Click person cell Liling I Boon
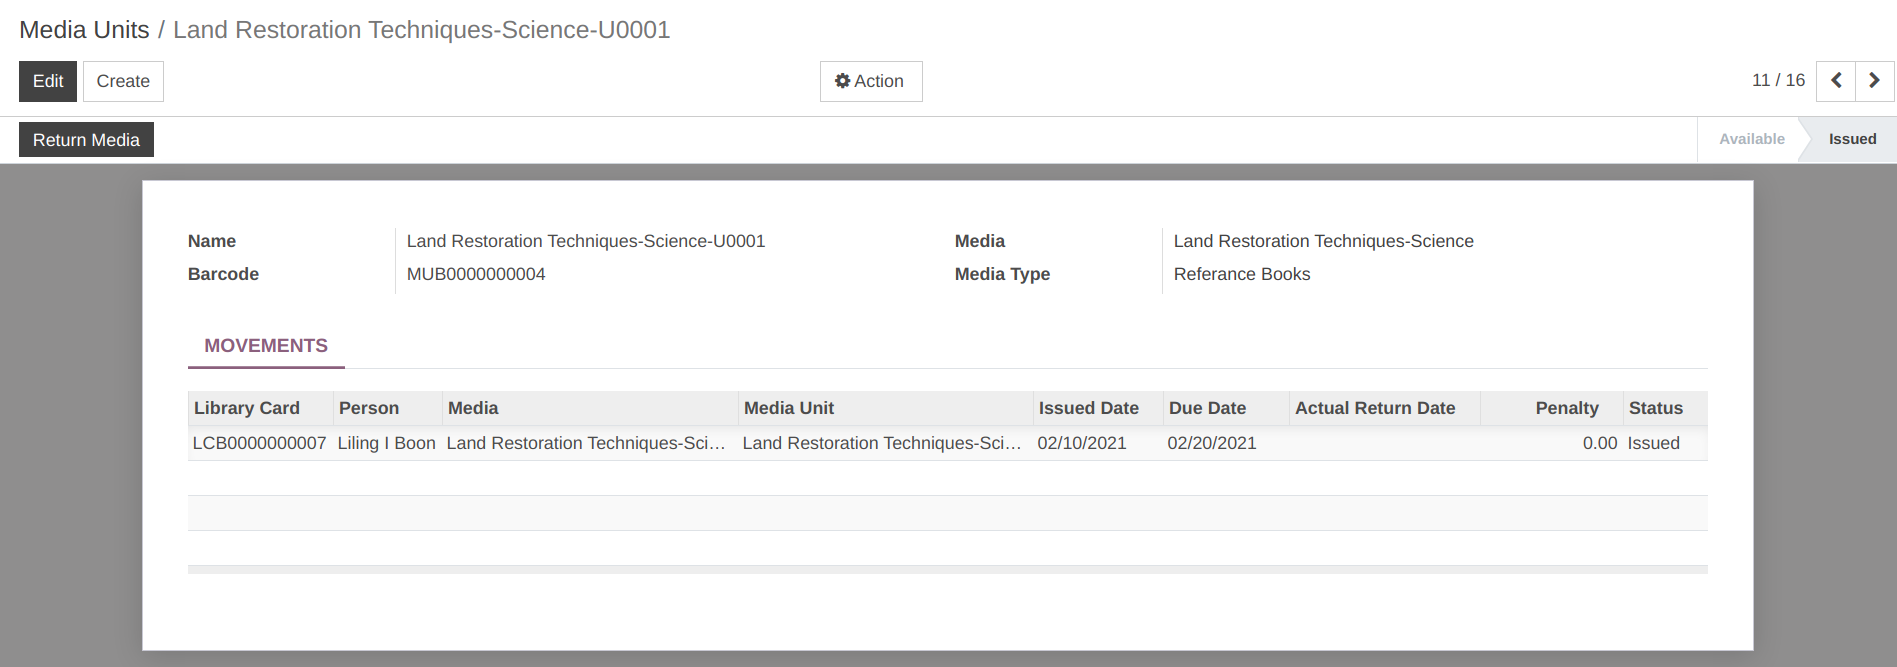Screen dimensions: 1897x667 coord(386,443)
